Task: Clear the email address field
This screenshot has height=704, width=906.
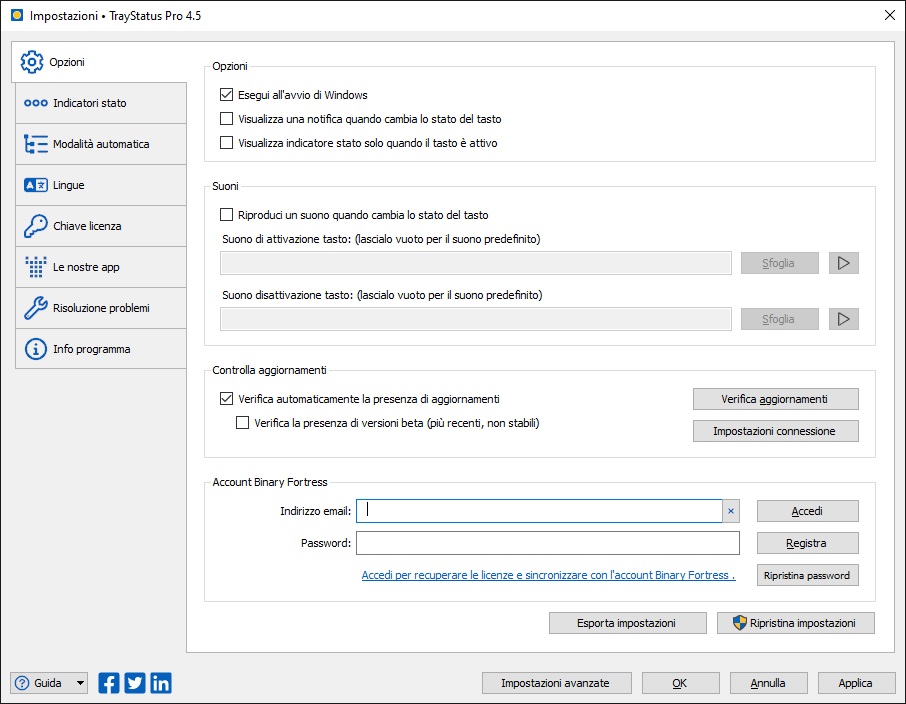Action: 731,511
